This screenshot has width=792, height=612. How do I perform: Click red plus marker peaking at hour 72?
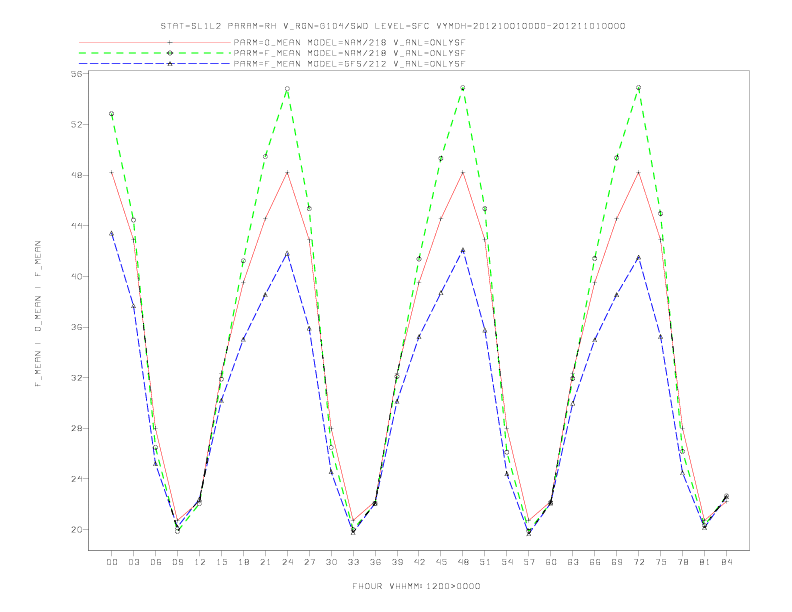(x=638, y=173)
